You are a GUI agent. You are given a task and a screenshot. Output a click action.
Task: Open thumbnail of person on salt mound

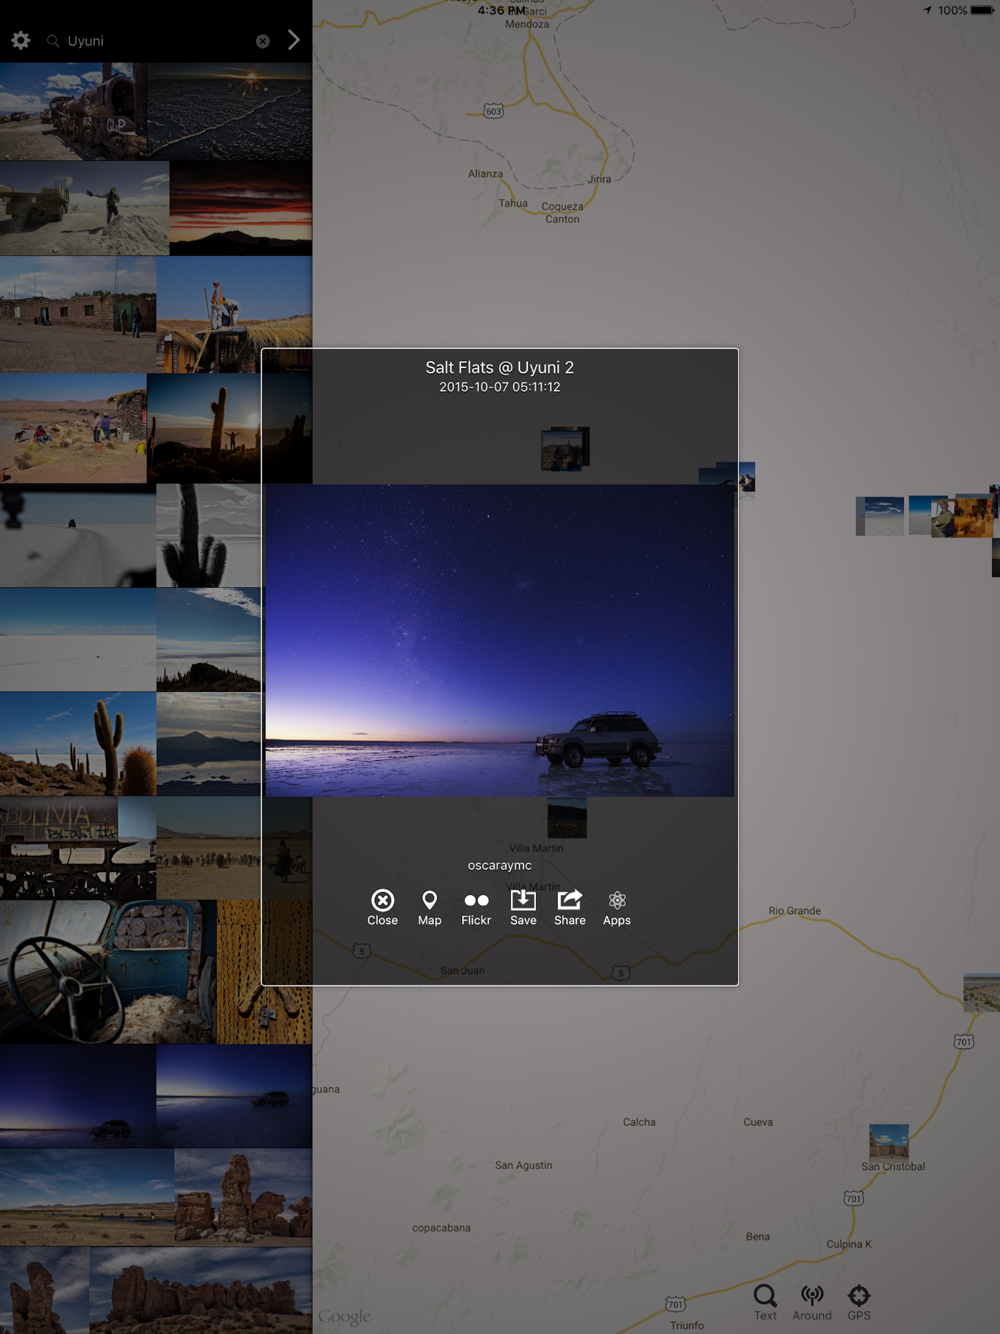click(85, 208)
